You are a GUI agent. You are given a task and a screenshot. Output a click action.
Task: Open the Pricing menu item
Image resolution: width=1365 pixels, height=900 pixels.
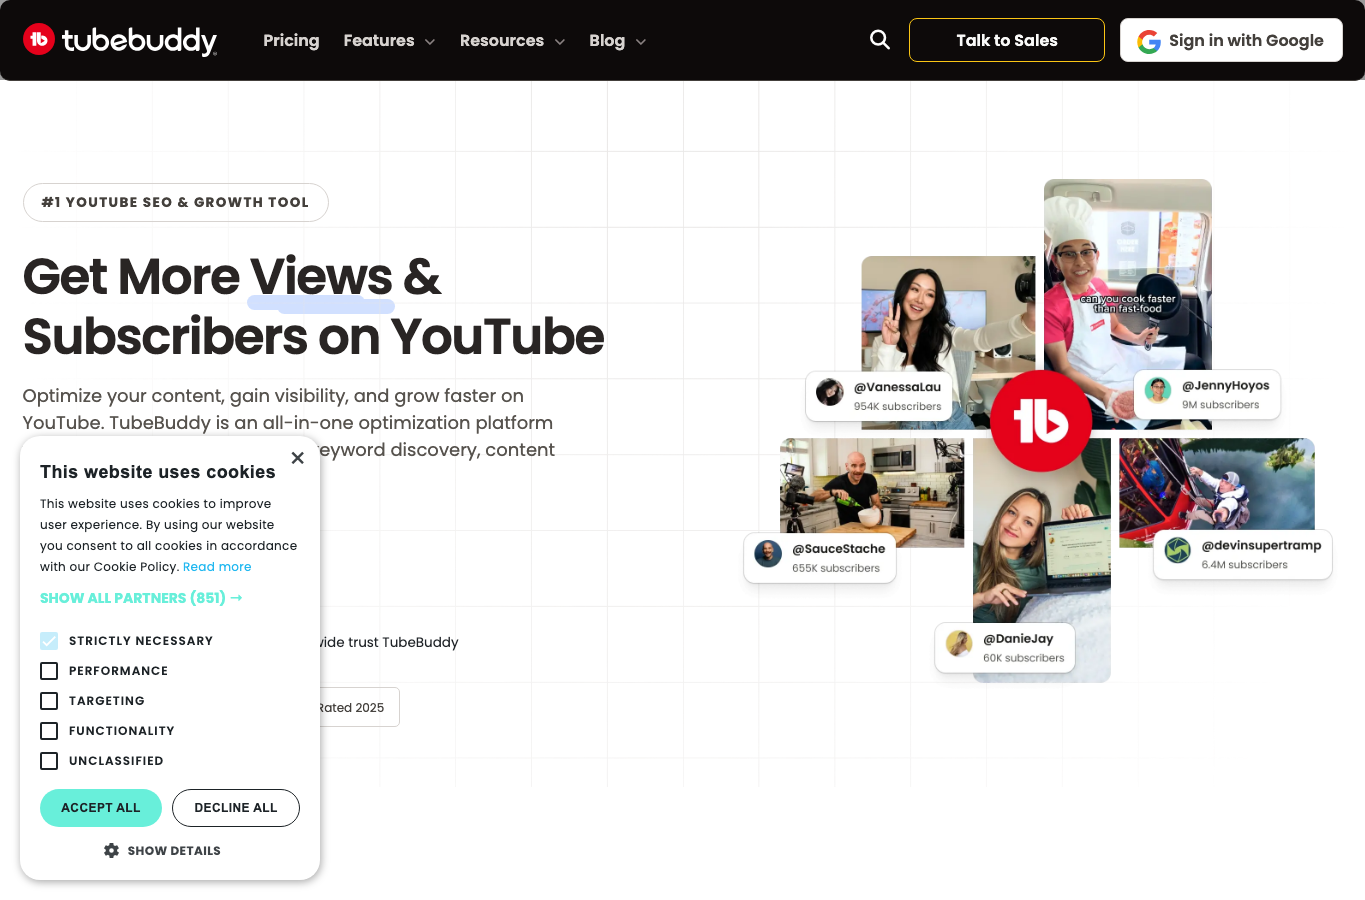291,40
